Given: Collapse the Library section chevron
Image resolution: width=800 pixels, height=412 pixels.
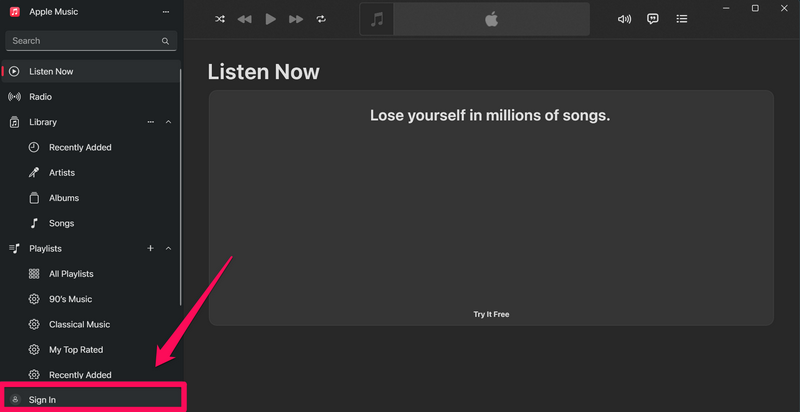Looking at the screenshot, I should [168, 122].
